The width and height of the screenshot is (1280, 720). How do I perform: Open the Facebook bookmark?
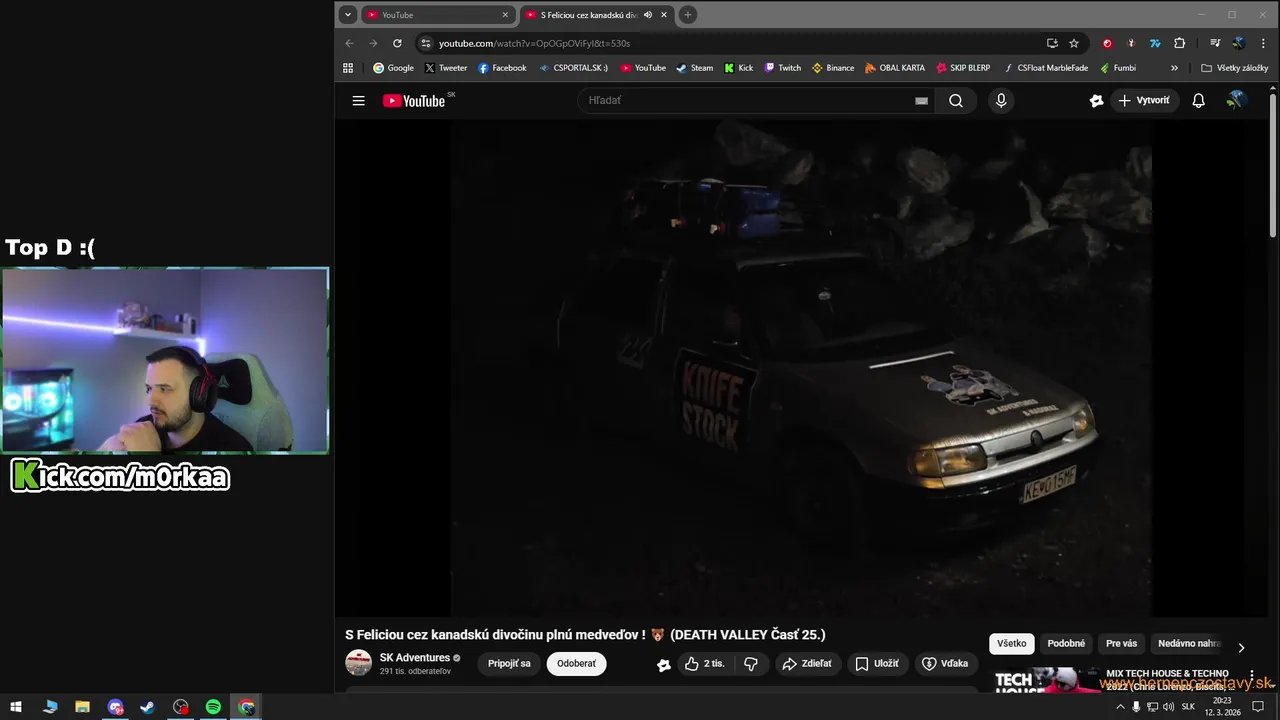(502, 68)
